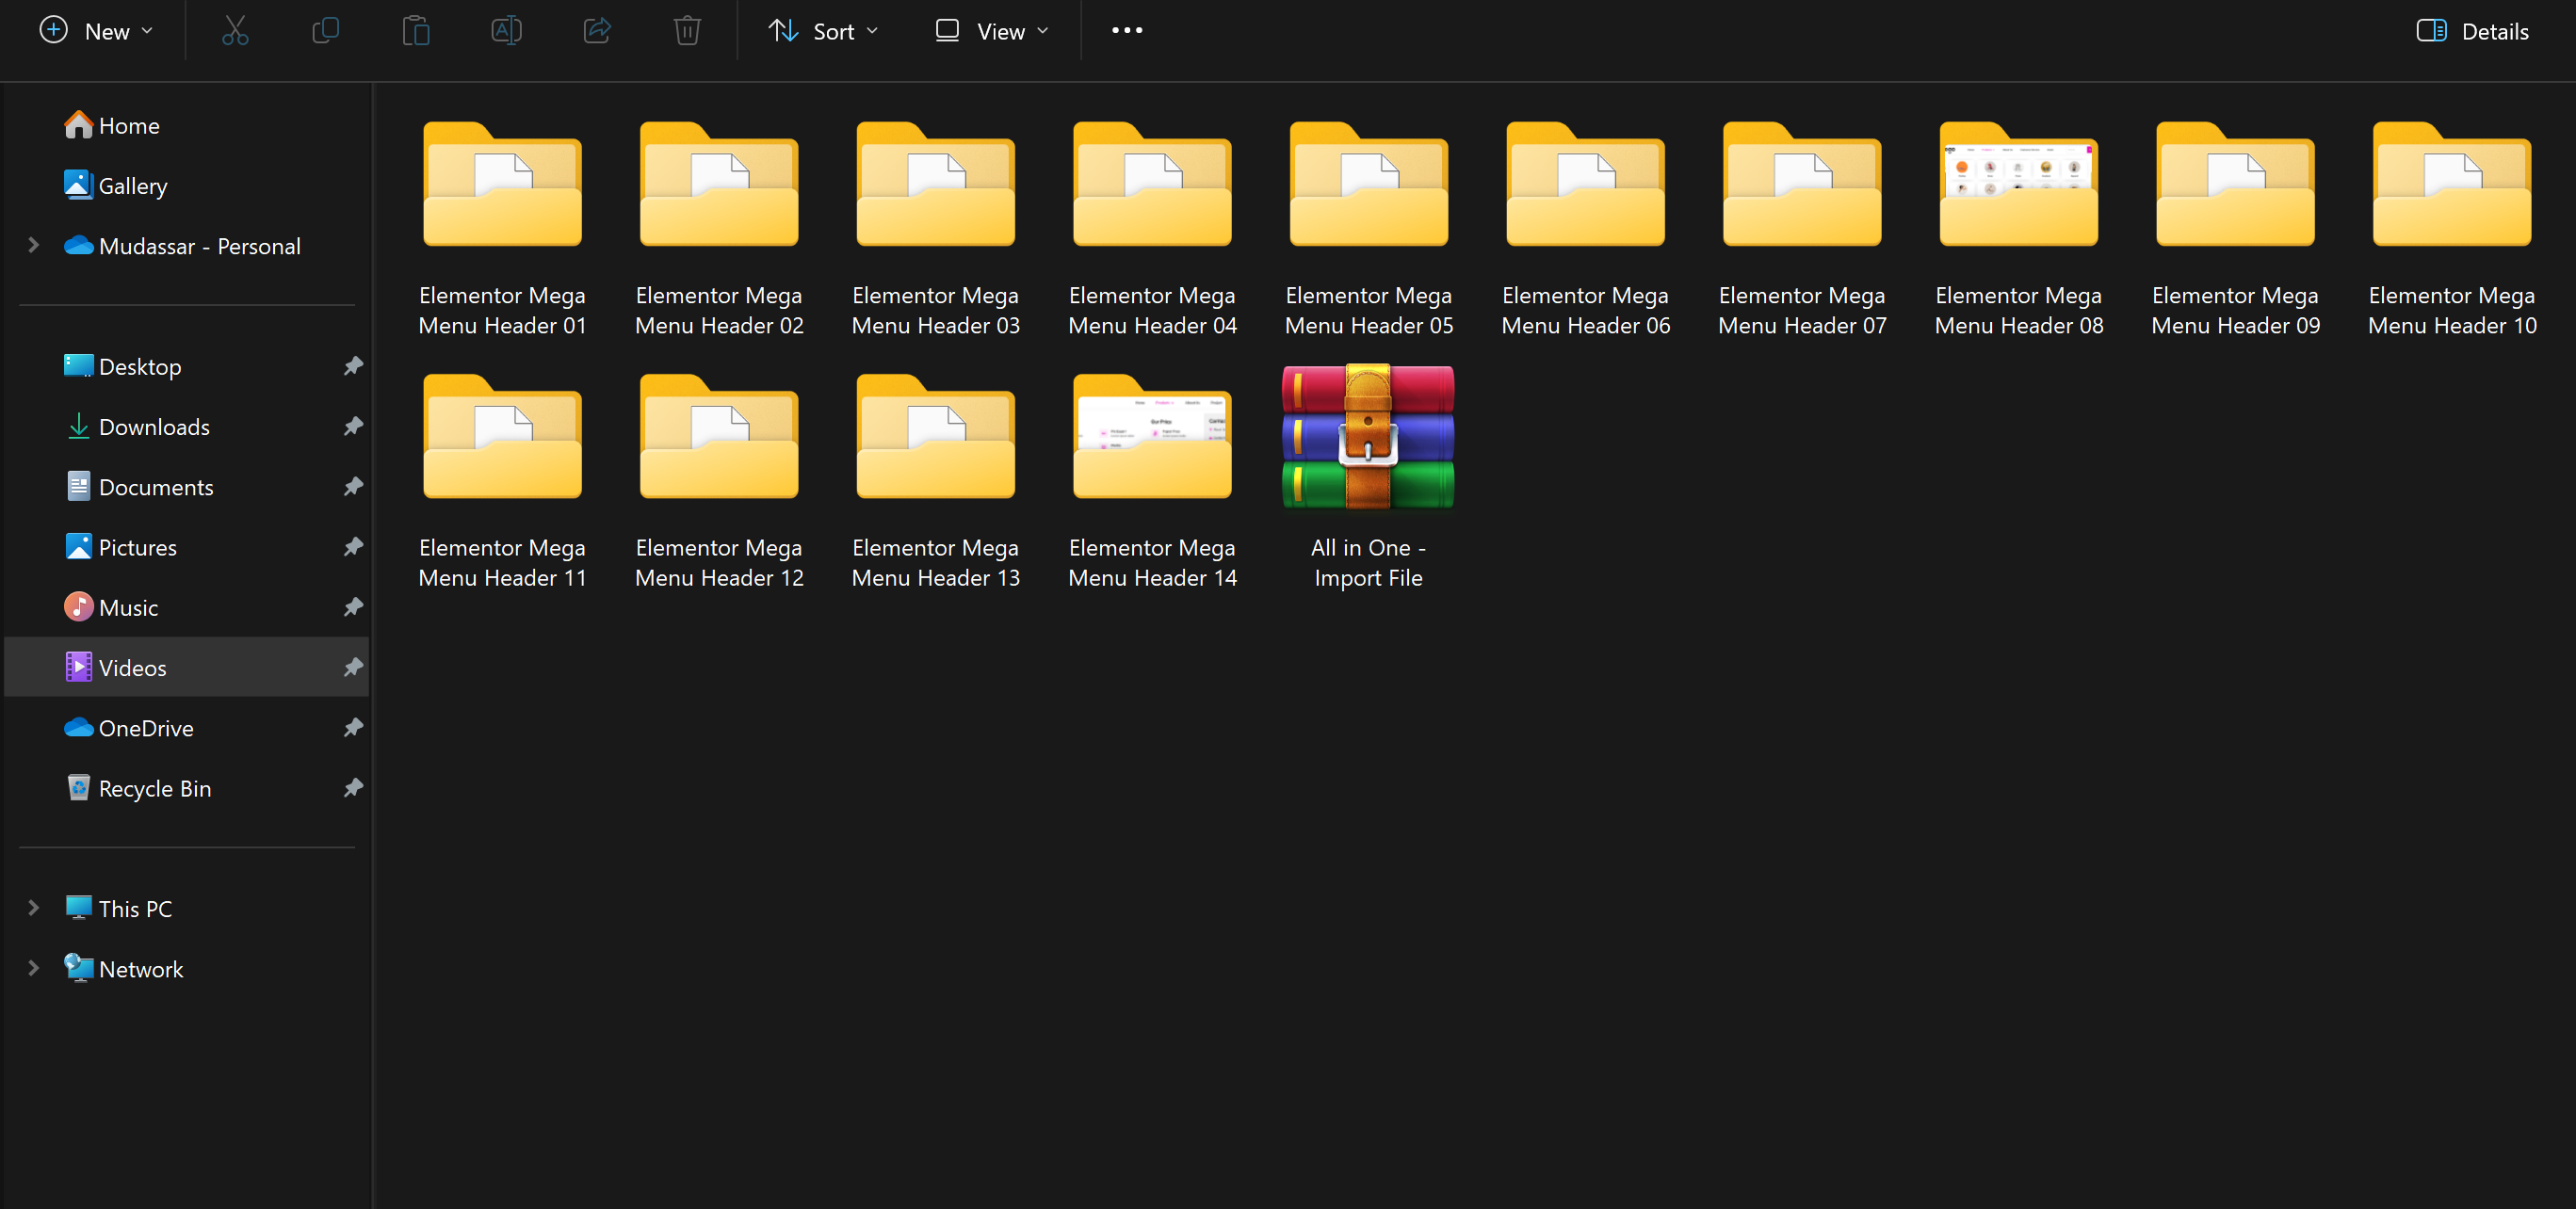Select folder Elementor Mega Menu Header 06
Viewport: 2576px width, 1209px height.
[1586, 228]
